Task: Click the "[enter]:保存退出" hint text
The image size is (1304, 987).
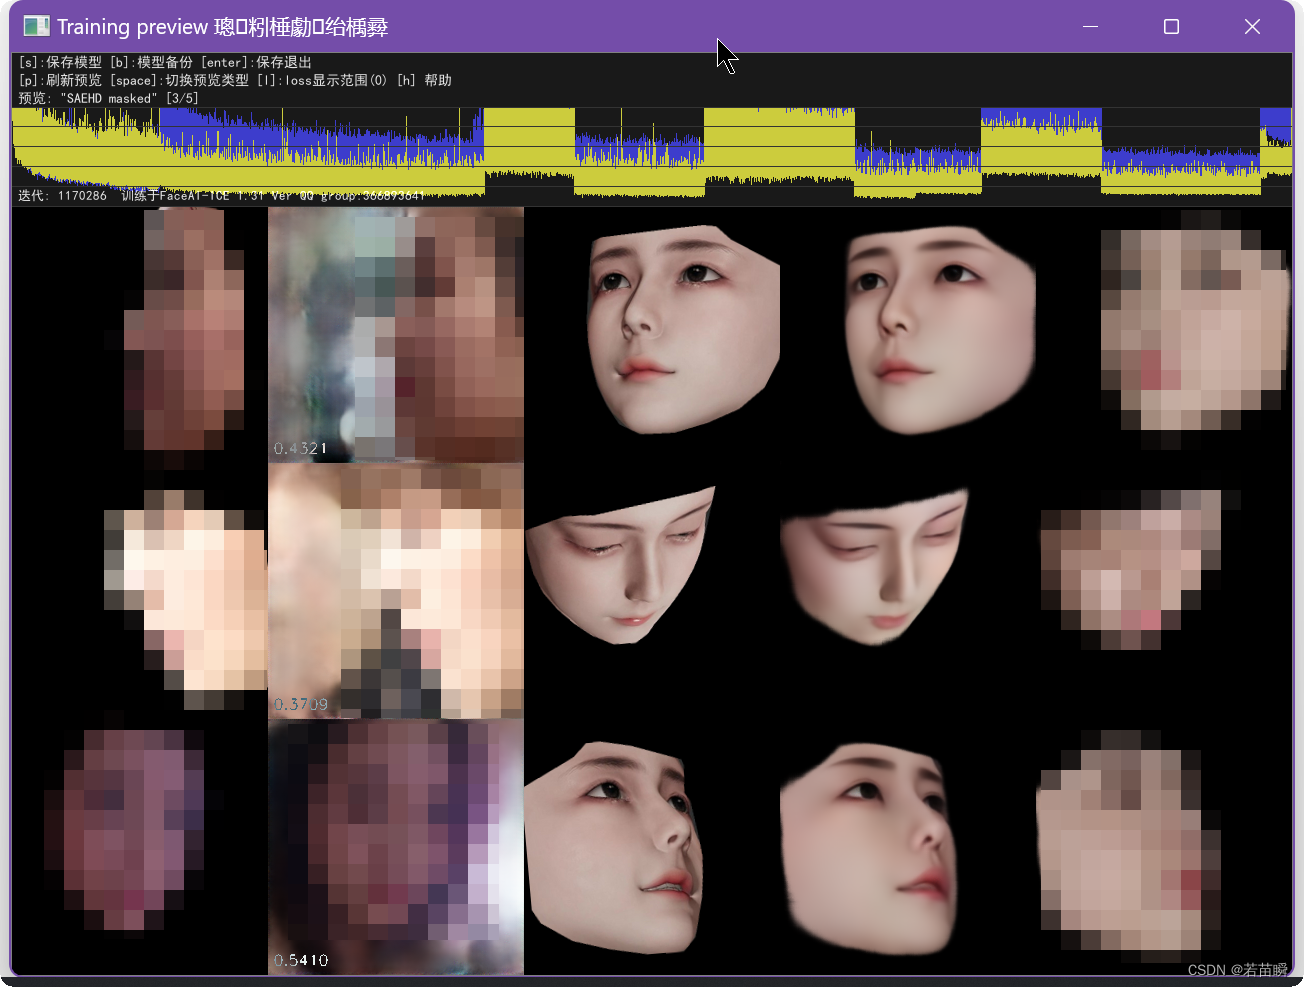Action: [257, 62]
